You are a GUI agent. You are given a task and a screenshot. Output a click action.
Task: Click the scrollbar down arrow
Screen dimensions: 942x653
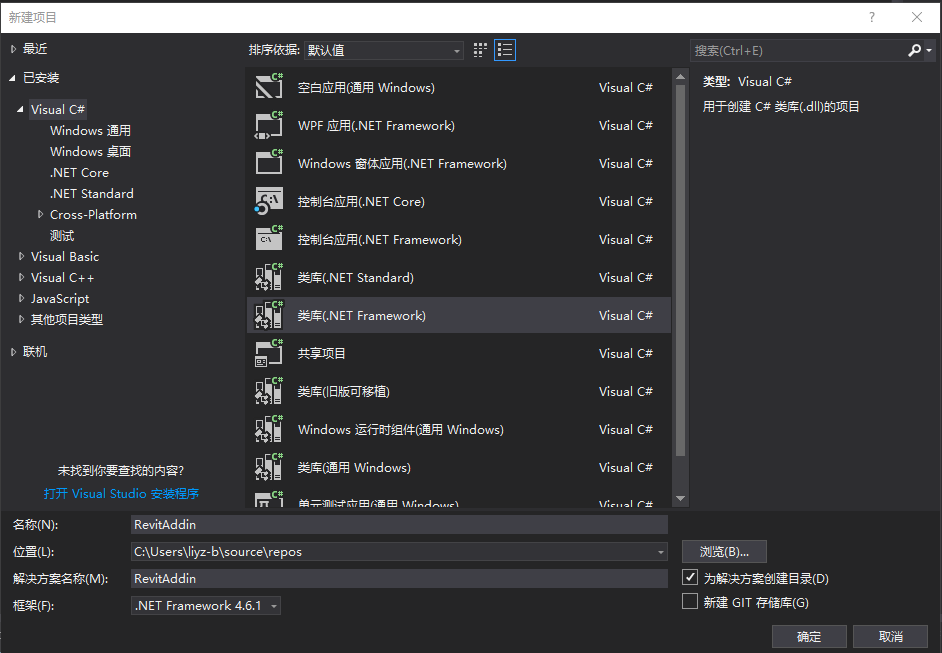[680, 498]
